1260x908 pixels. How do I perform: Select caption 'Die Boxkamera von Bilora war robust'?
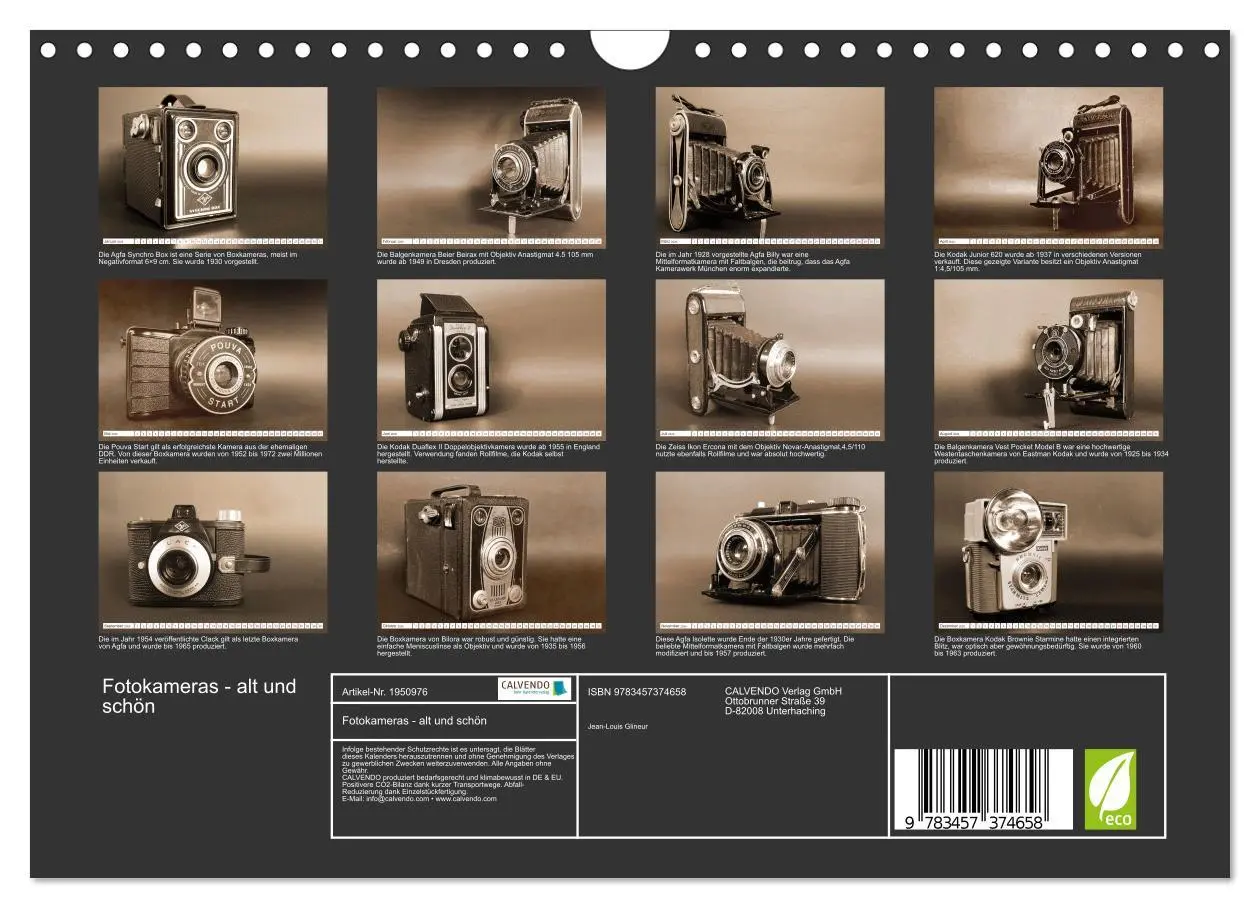click(x=481, y=647)
